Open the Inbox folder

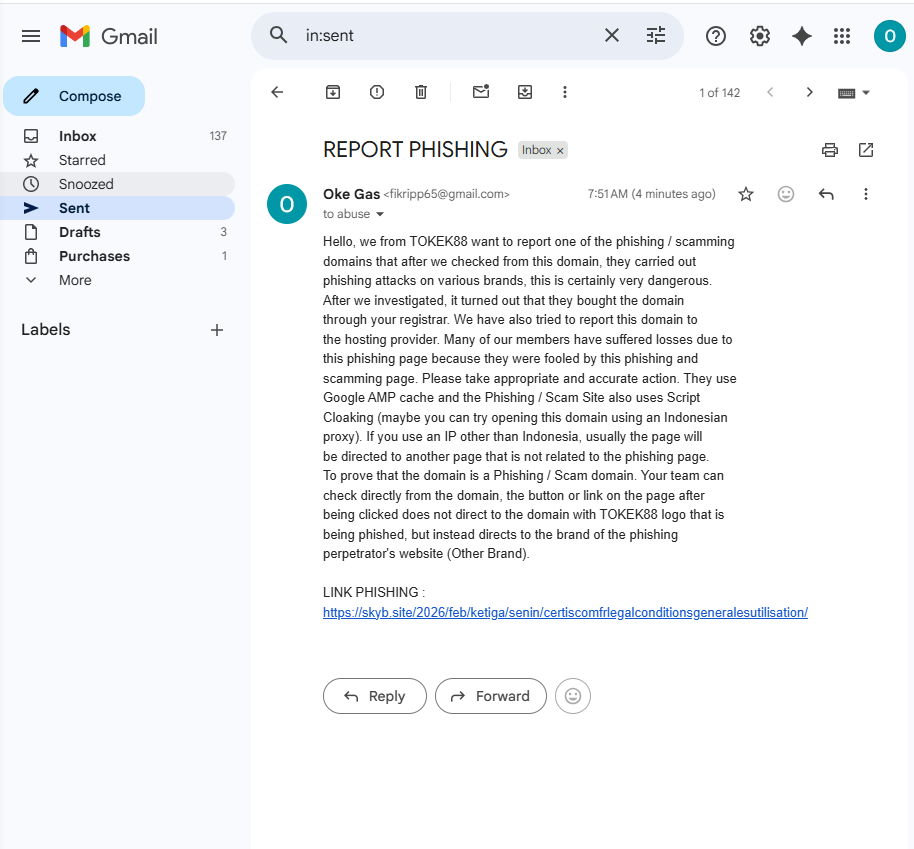(117, 136)
